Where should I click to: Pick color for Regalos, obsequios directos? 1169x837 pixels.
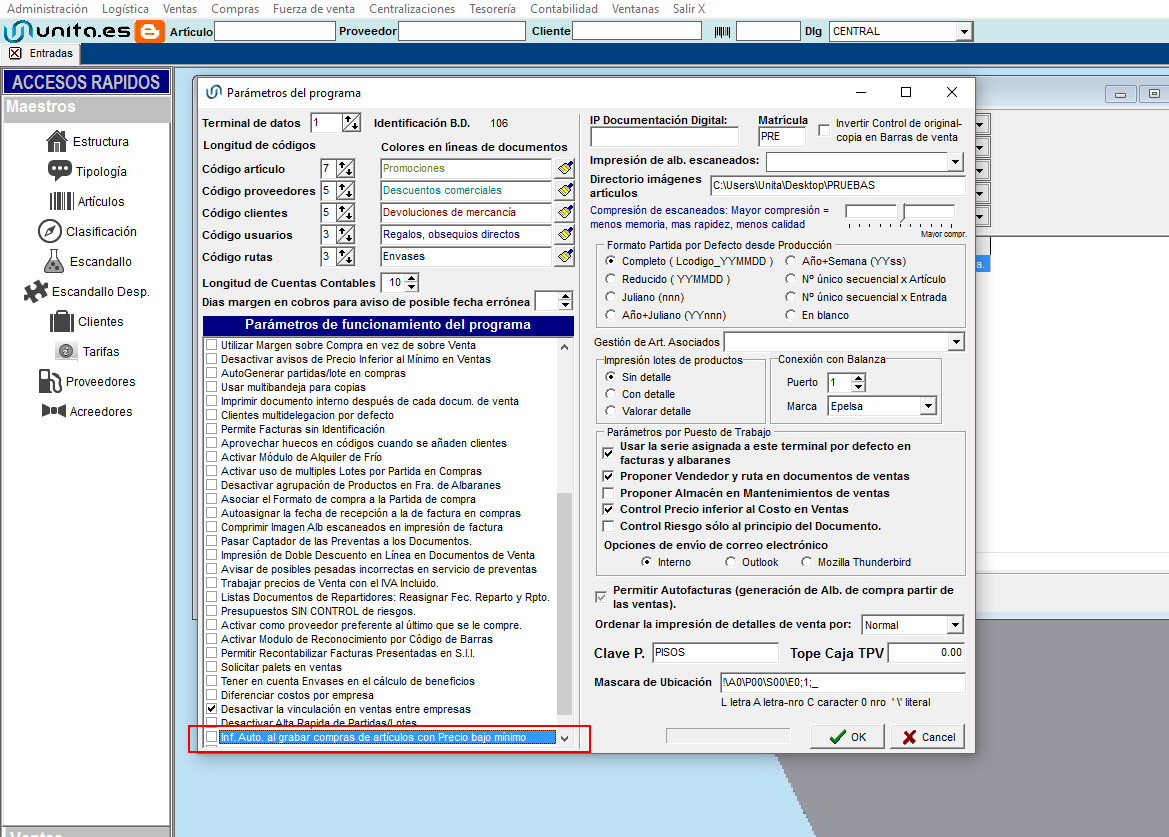[565, 234]
